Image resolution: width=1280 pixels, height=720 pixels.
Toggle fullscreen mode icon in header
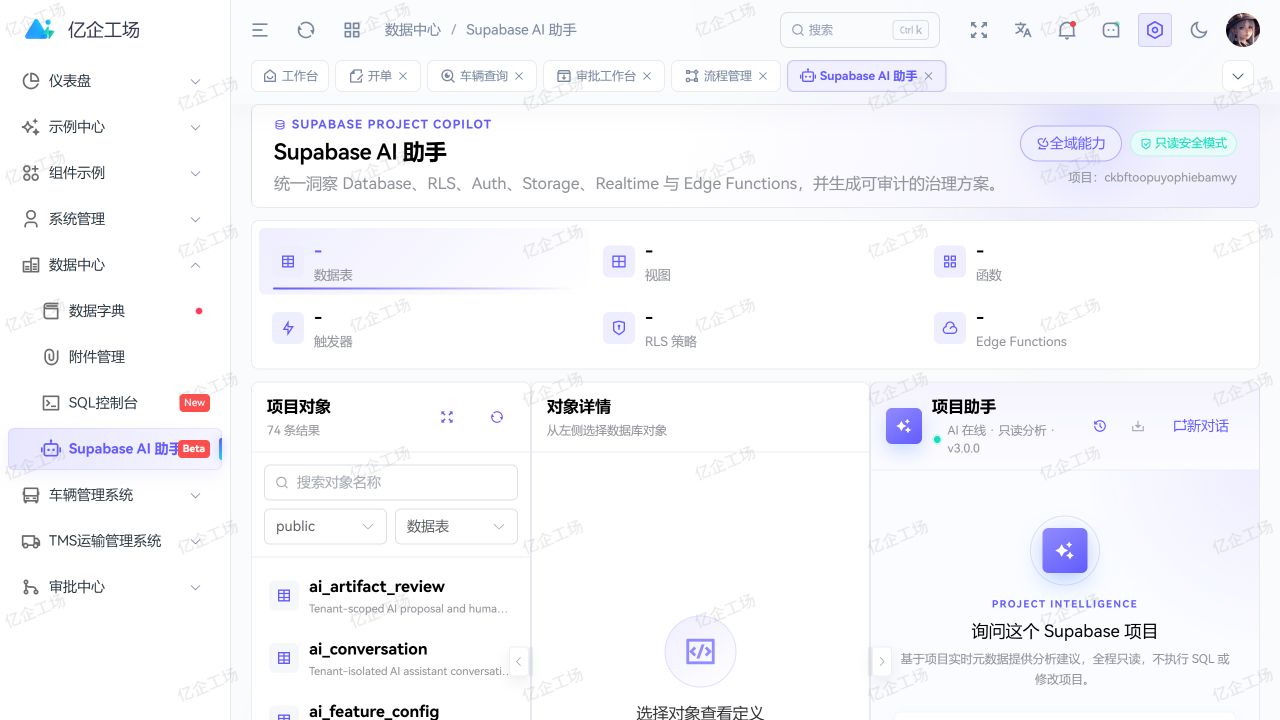[979, 30]
